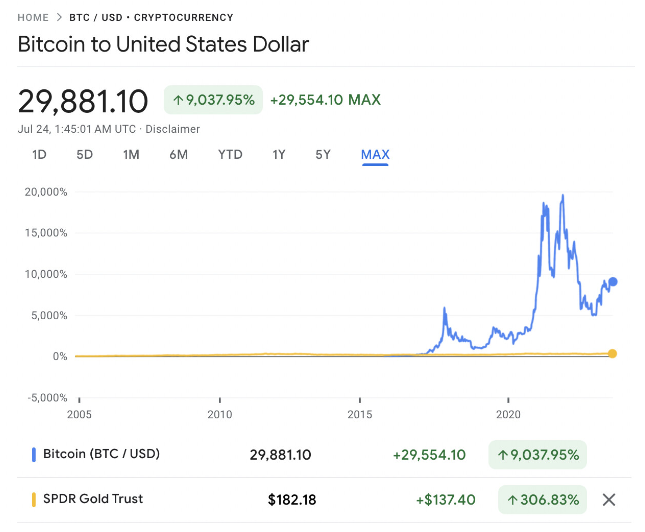Click the blue Bitcoin color marker
Screen dimensions: 645x532
coord(34,454)
